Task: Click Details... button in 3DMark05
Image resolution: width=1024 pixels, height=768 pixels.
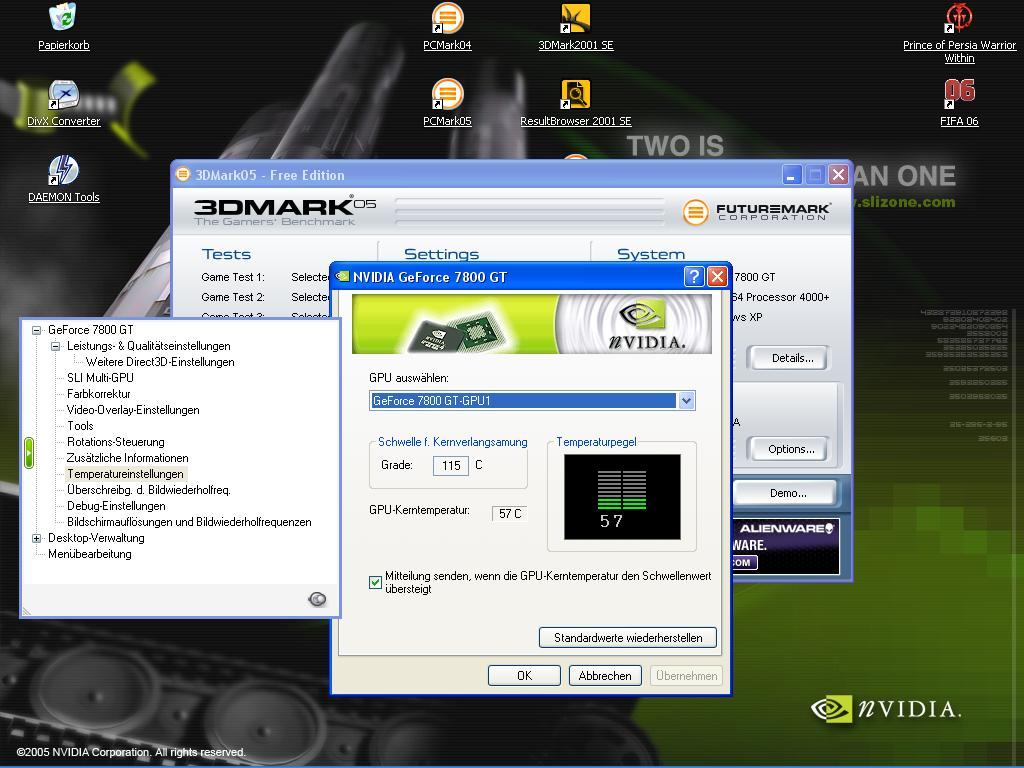Action: (788, 358)
